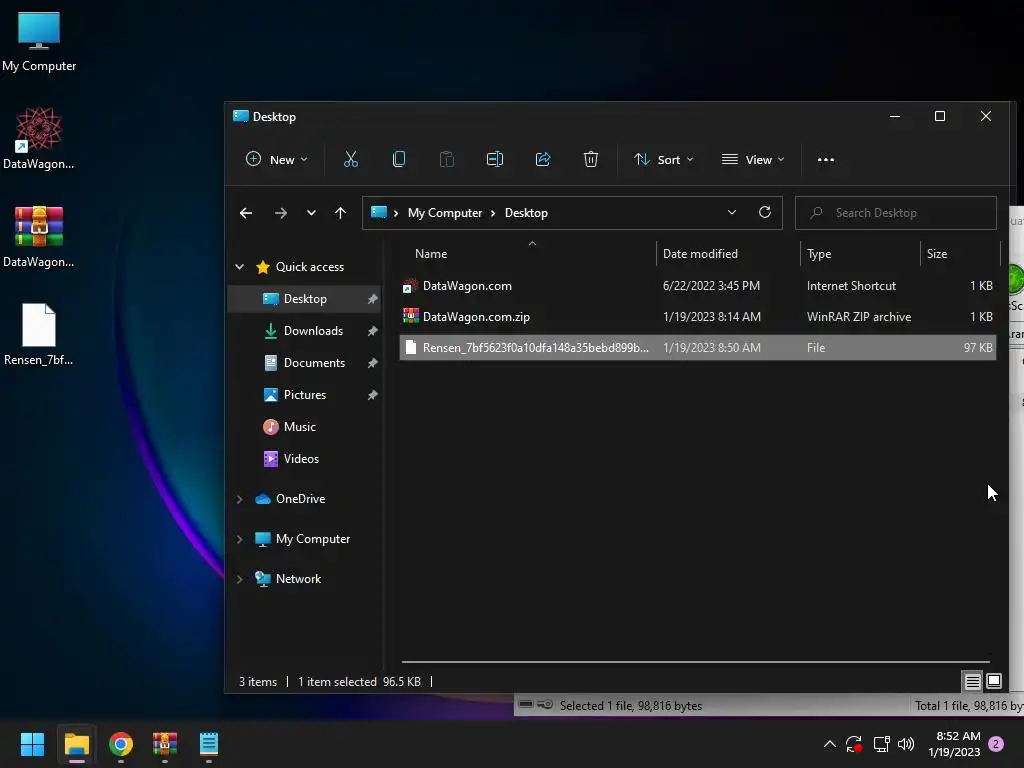Expand the OneDrive tree node

click(240, 499)
